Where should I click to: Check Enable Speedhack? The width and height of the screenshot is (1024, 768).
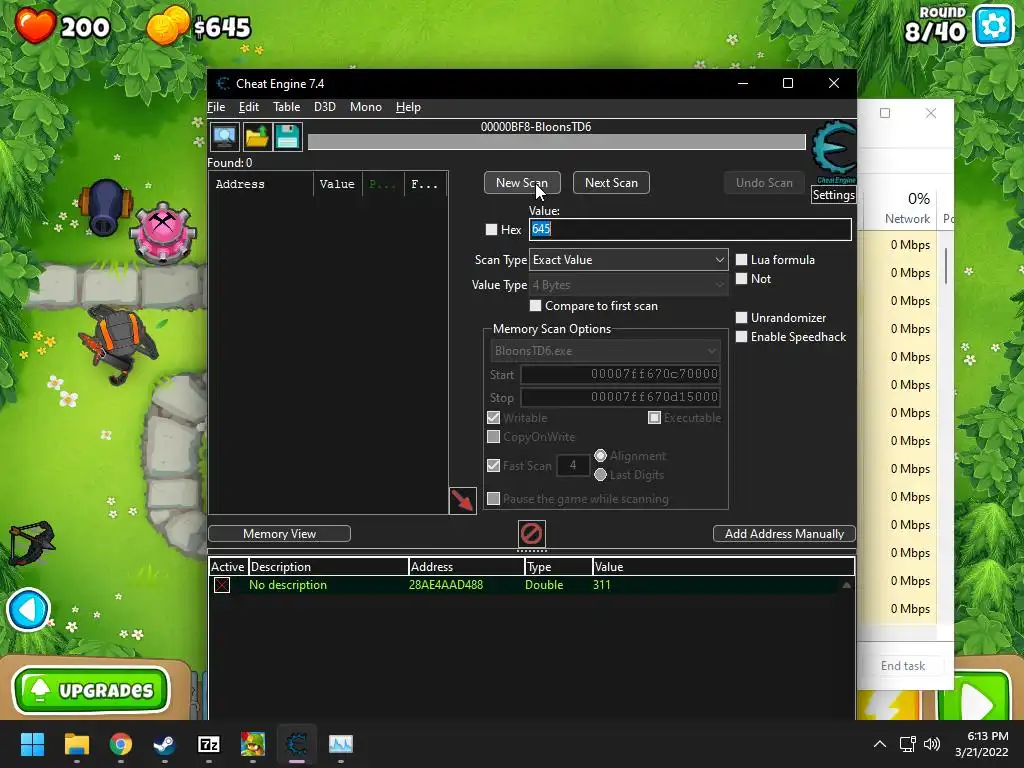click(741, 336)
